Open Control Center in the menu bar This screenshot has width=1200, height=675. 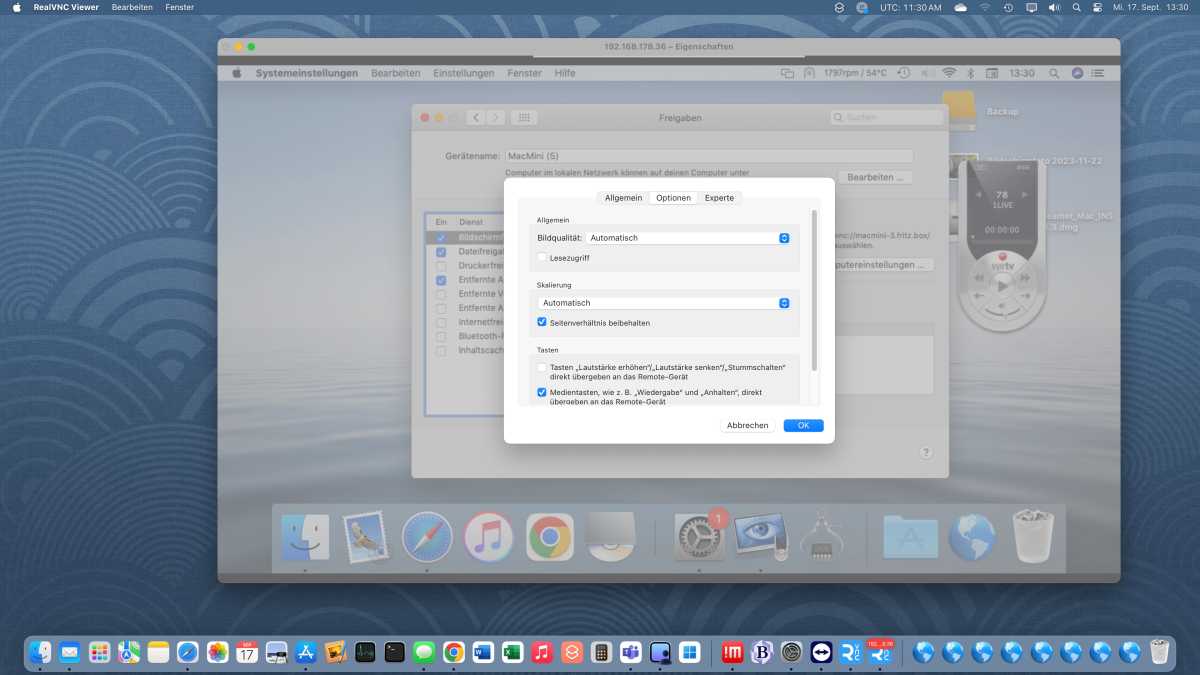1097,7
